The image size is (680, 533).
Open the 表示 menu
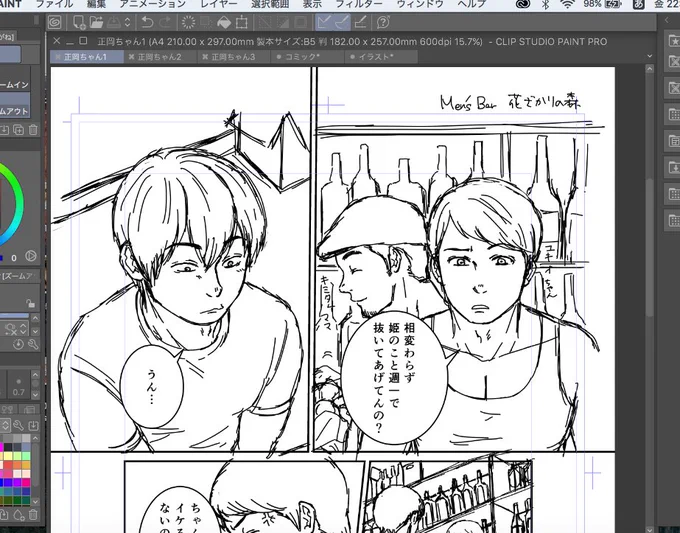pos(312,4)
